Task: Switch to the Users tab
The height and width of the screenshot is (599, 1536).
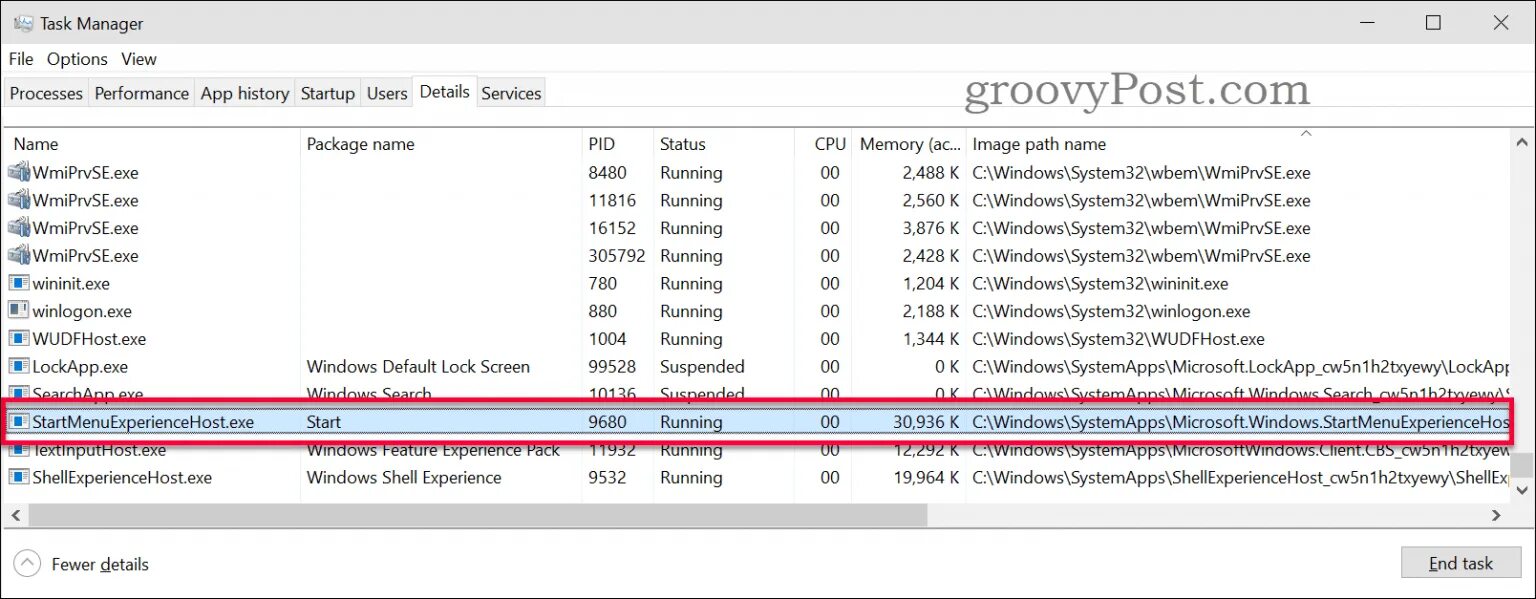Action: pos(387,93)
